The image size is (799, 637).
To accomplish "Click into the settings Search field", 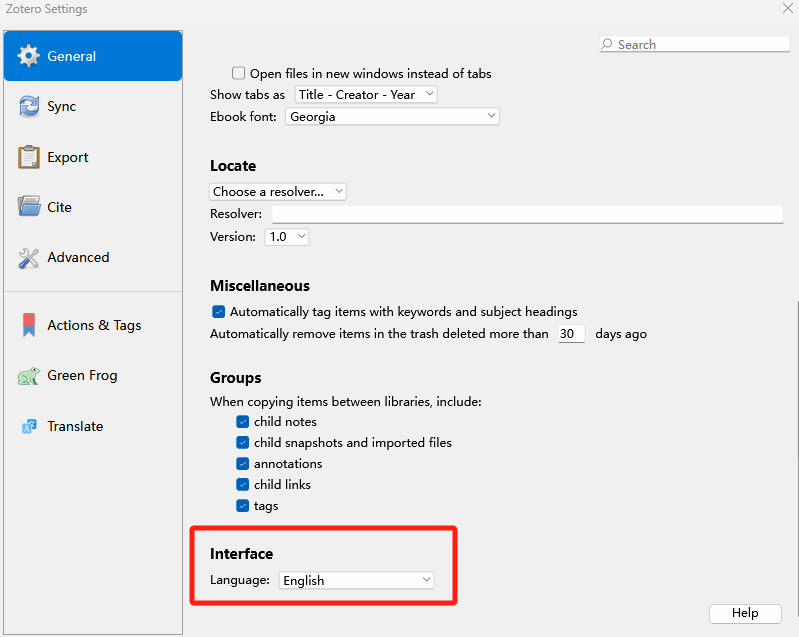I will [695, 44].
